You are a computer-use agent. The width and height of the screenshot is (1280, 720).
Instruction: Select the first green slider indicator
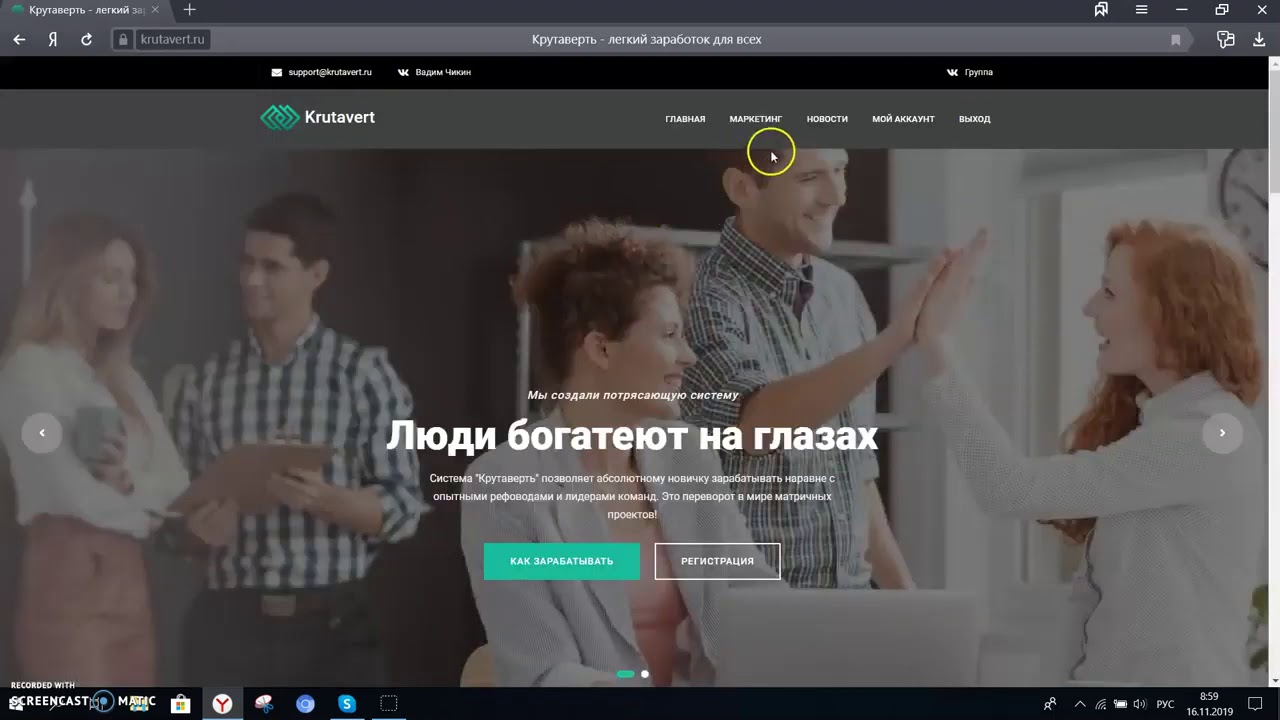pyautogui.click(x=626, y=674)
